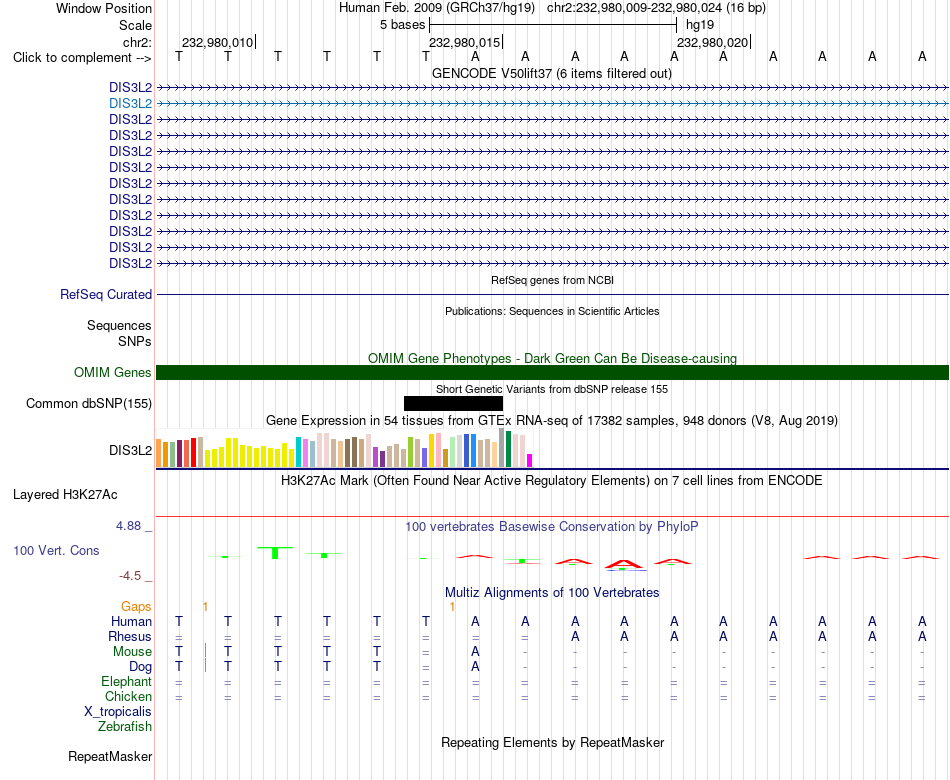Image resolution: width=950 pixels, height=780 pixels.
Task: Click the -4.5 lower PhyloP scale value
Action: click(130, 576)
